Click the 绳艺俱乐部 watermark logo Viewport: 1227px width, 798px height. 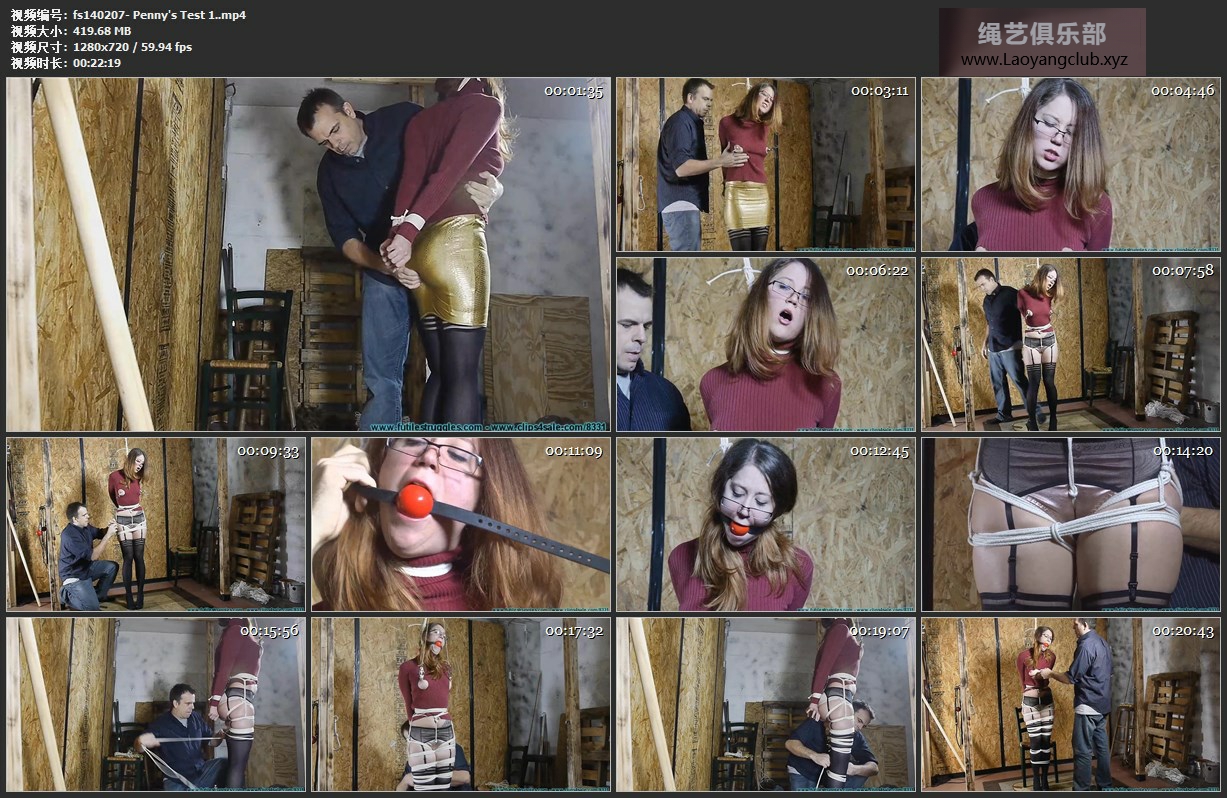[x=1042, y=34]
